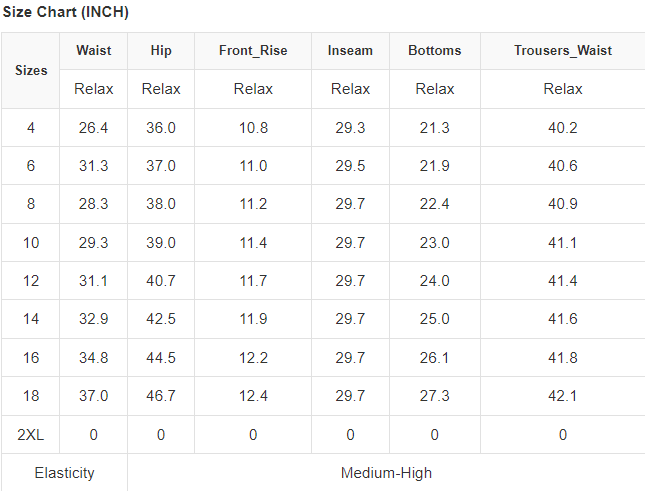The image size is (645, 491).
Task: Click the Sizes header cell
Action: [x=31, y=71]
